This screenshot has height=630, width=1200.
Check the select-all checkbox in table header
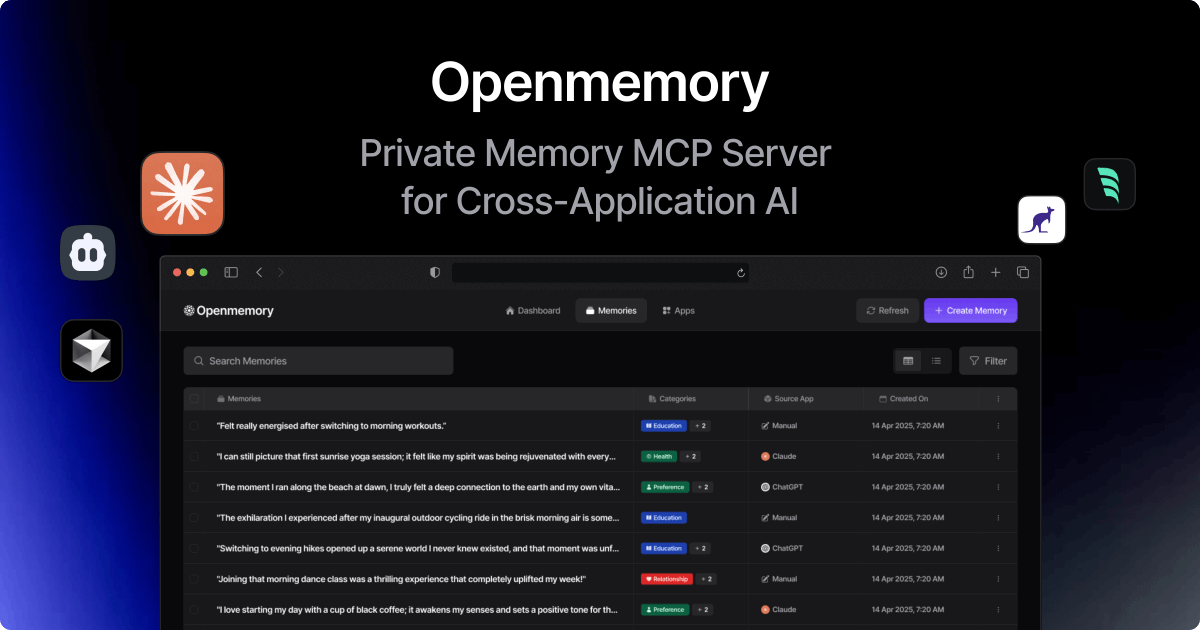tap(195, 399)
